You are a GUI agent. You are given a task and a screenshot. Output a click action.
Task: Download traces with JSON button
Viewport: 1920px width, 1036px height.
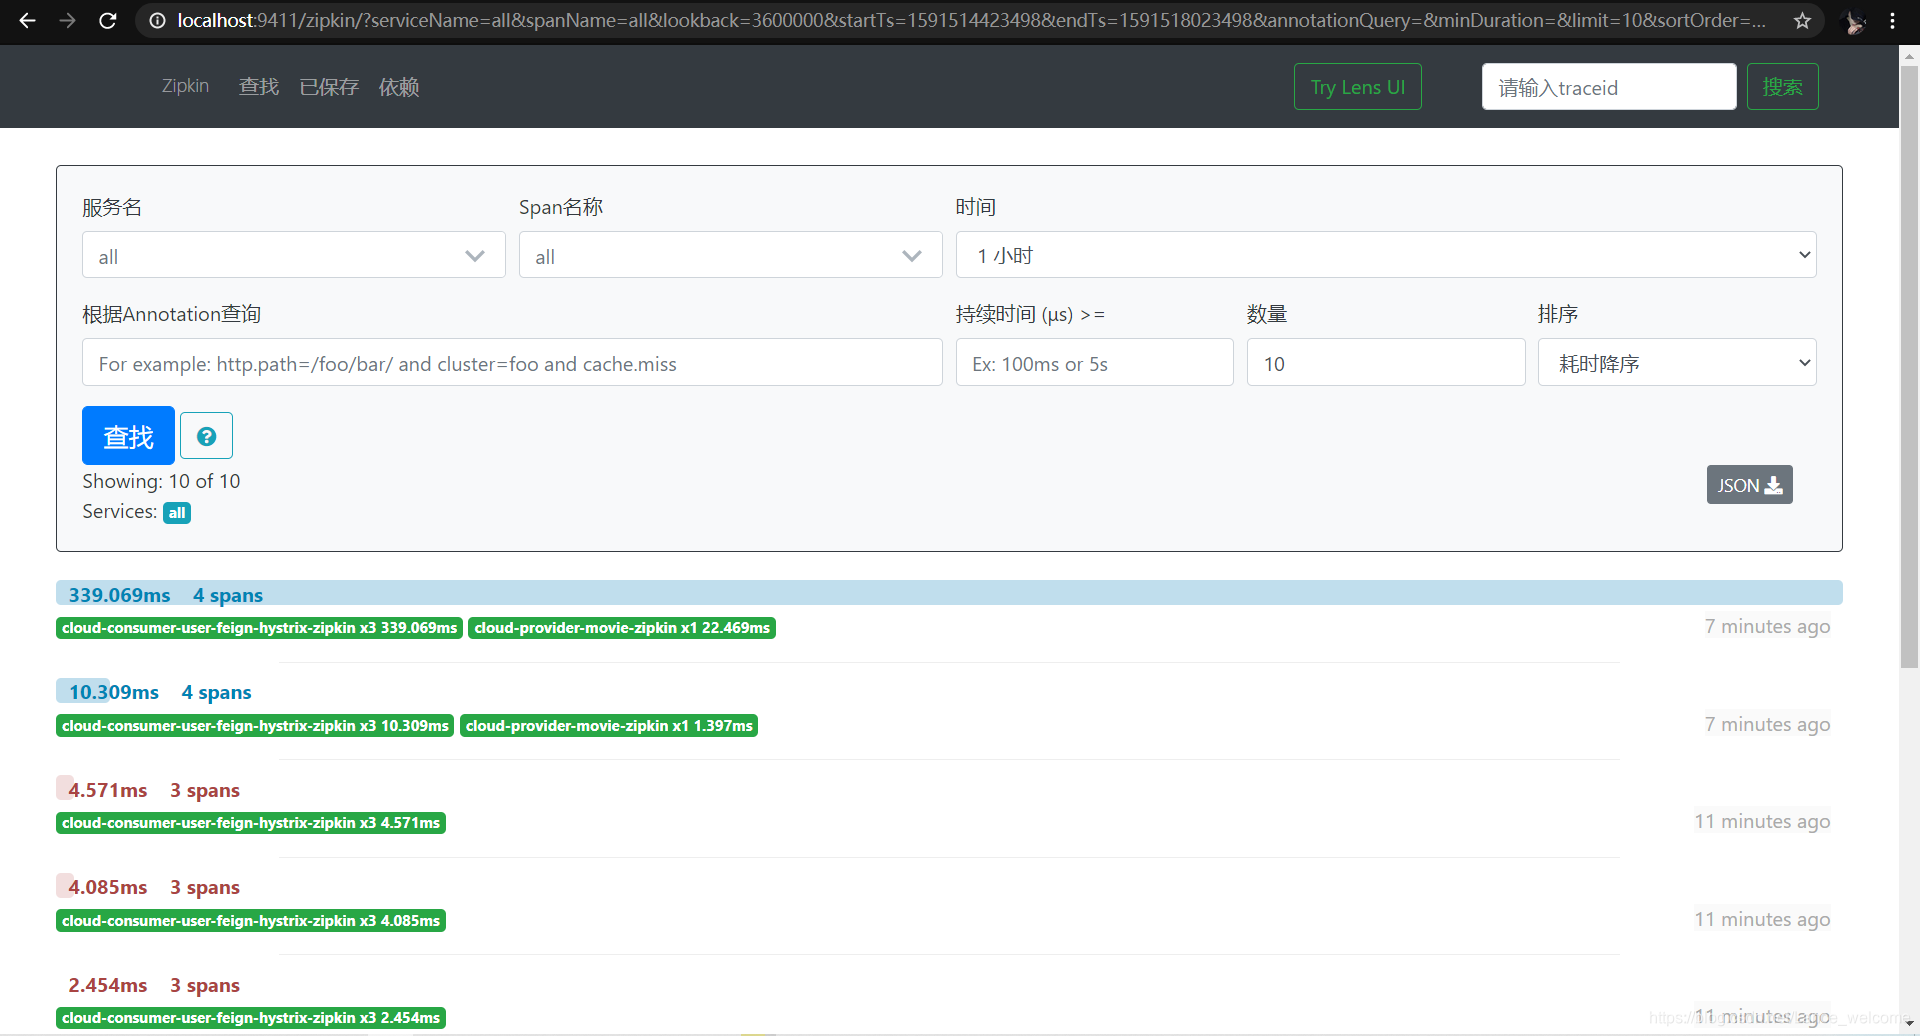click(x=1749, y=485)
